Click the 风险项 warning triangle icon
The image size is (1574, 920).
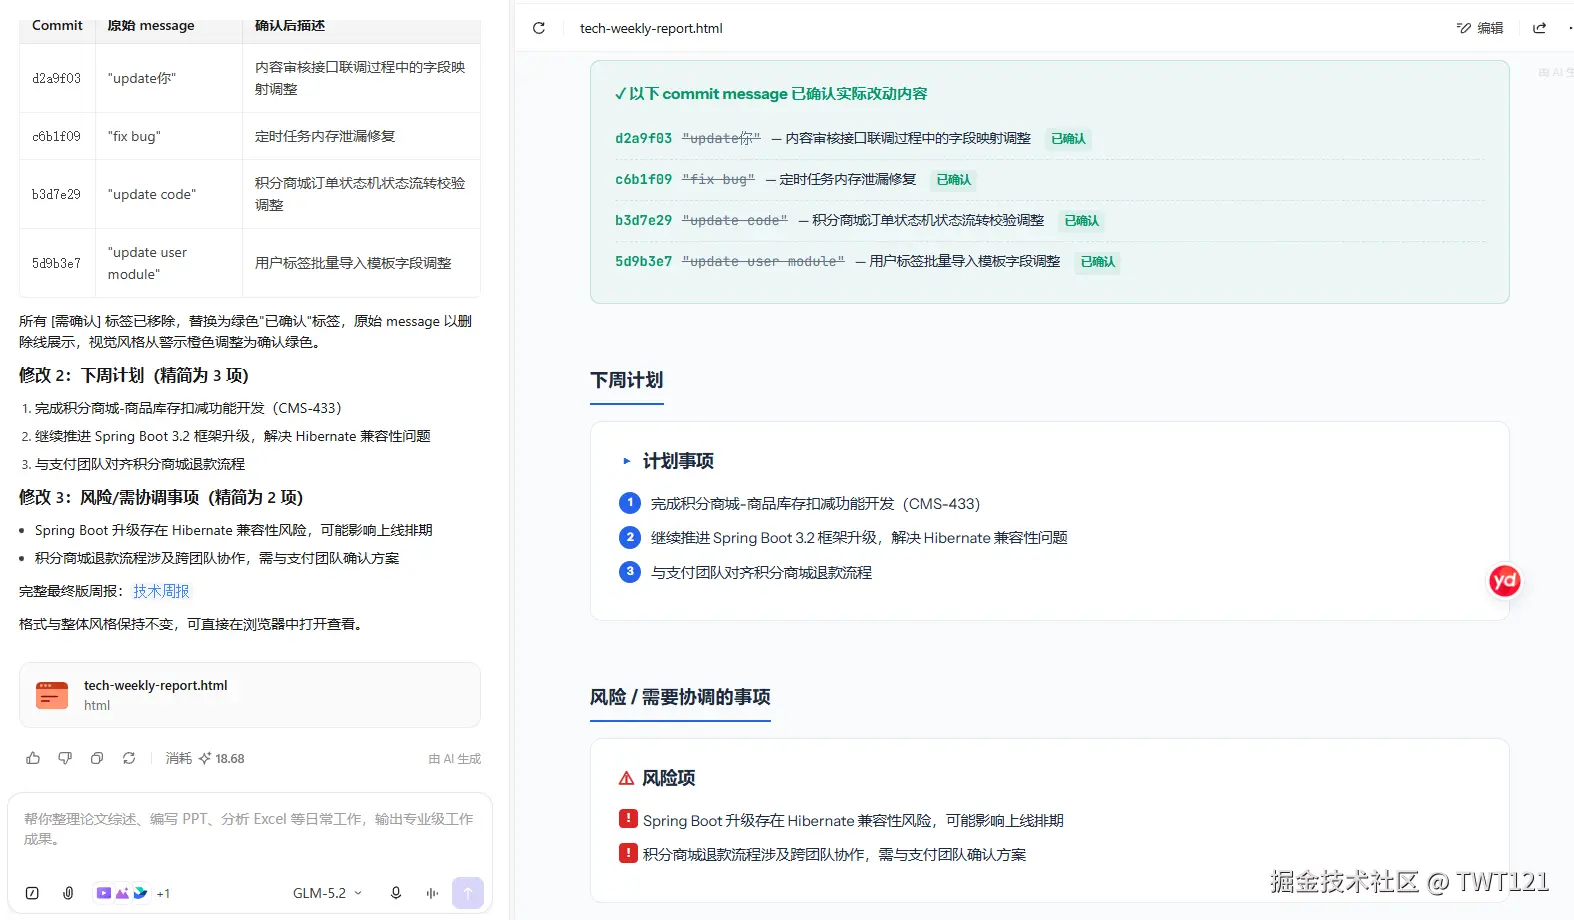tap(627, 778)
